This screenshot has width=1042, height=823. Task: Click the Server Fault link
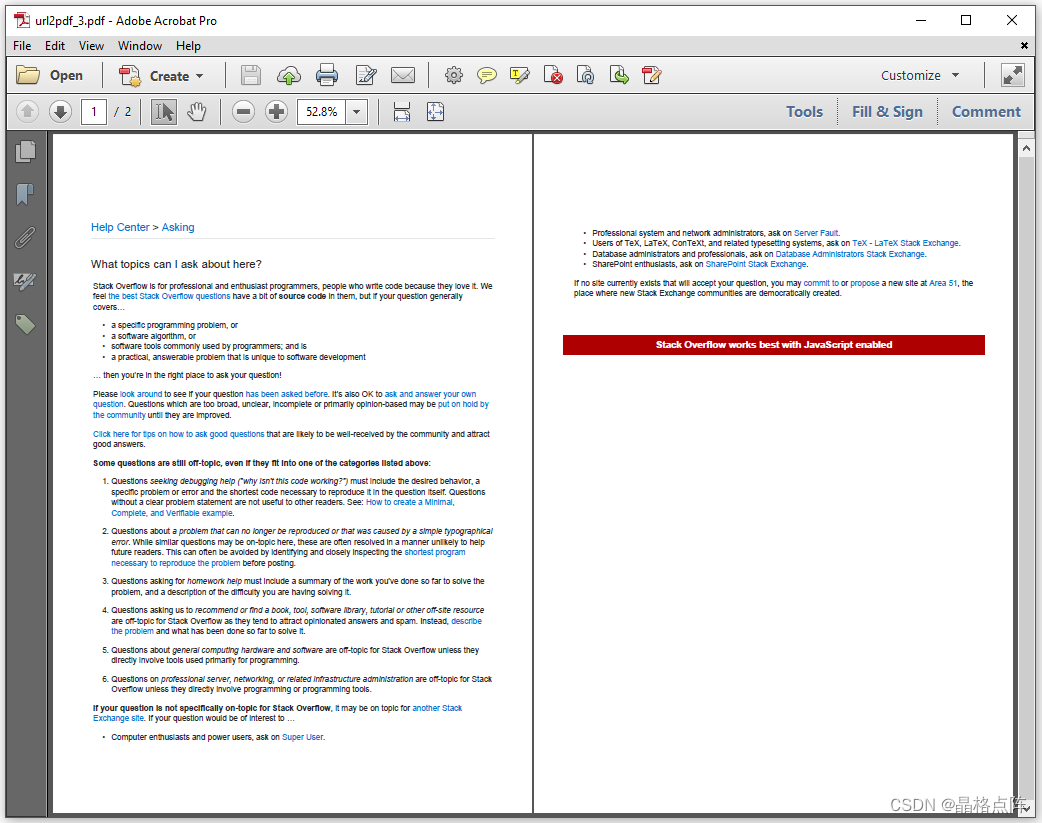(x=816, y=233)
